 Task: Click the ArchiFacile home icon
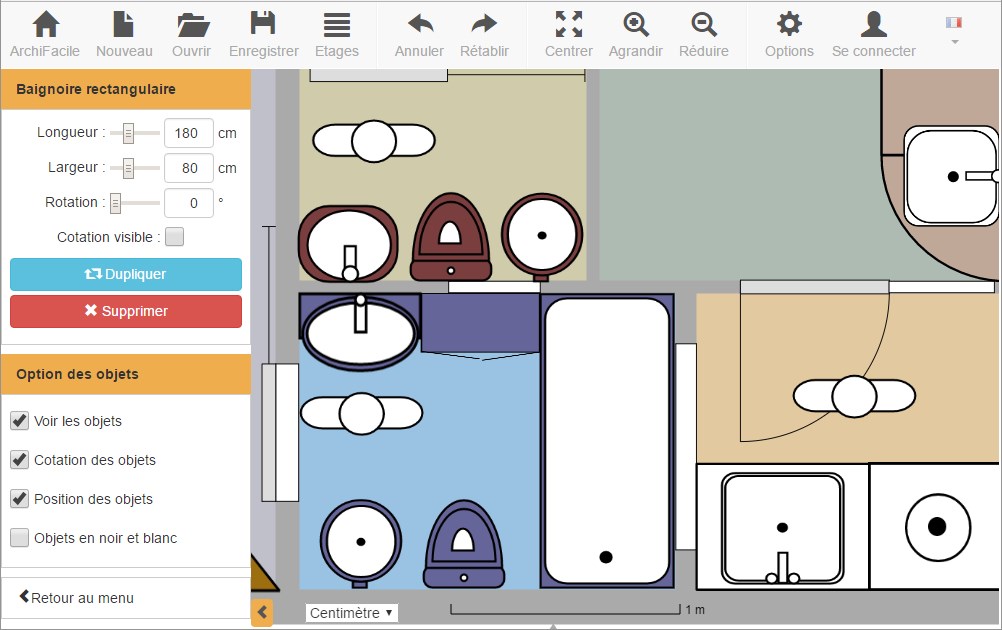pyautogui.click(x=45, y=34)
